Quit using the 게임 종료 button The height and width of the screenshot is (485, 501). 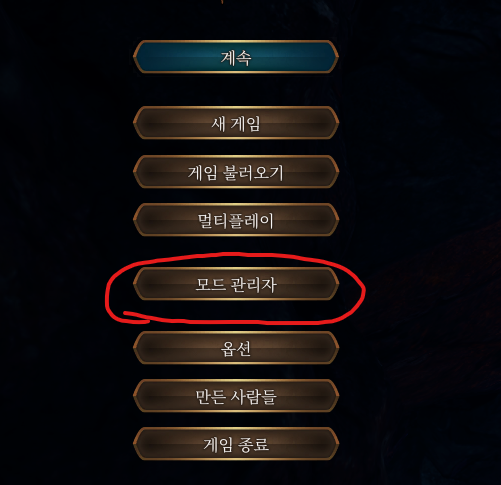[x=236, y=444]
